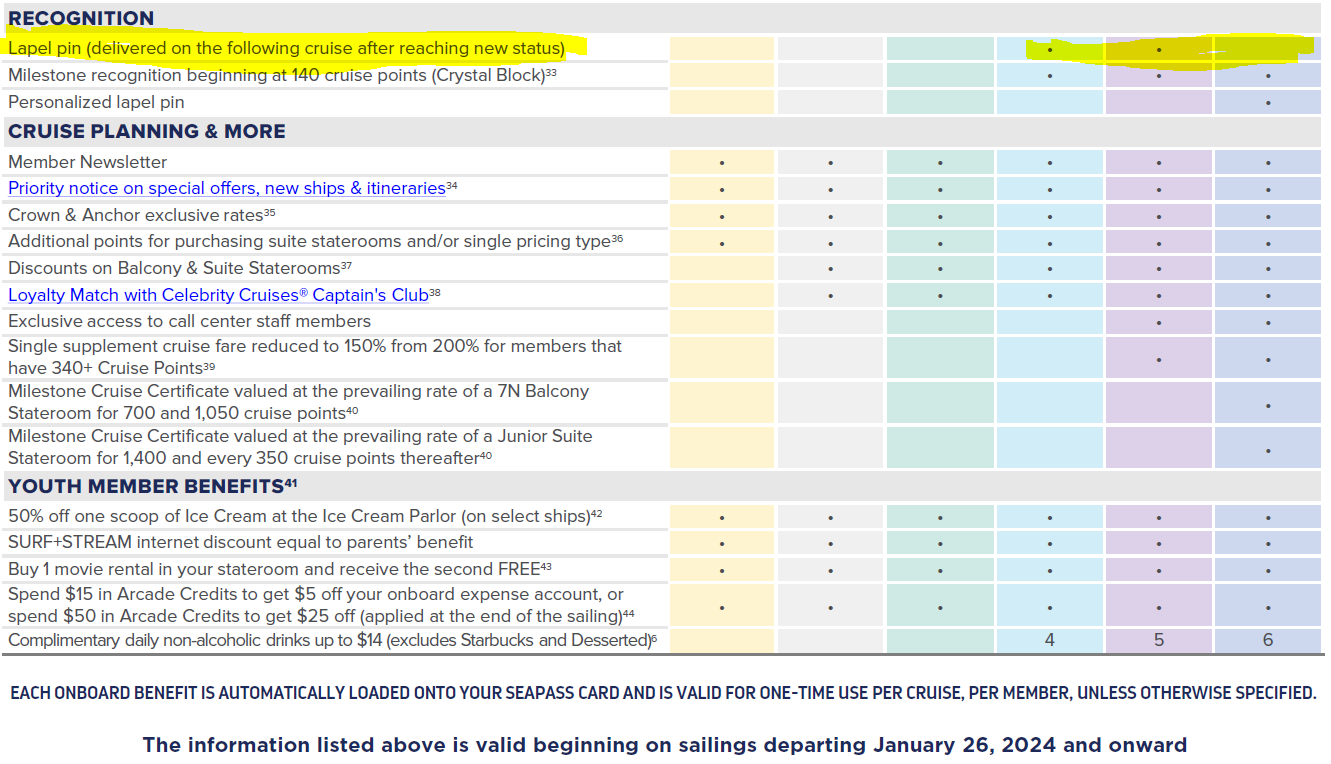Select Exclusive access to call center staff text
This screenshot has width=1331, height=764.
(x=189, y=321)
